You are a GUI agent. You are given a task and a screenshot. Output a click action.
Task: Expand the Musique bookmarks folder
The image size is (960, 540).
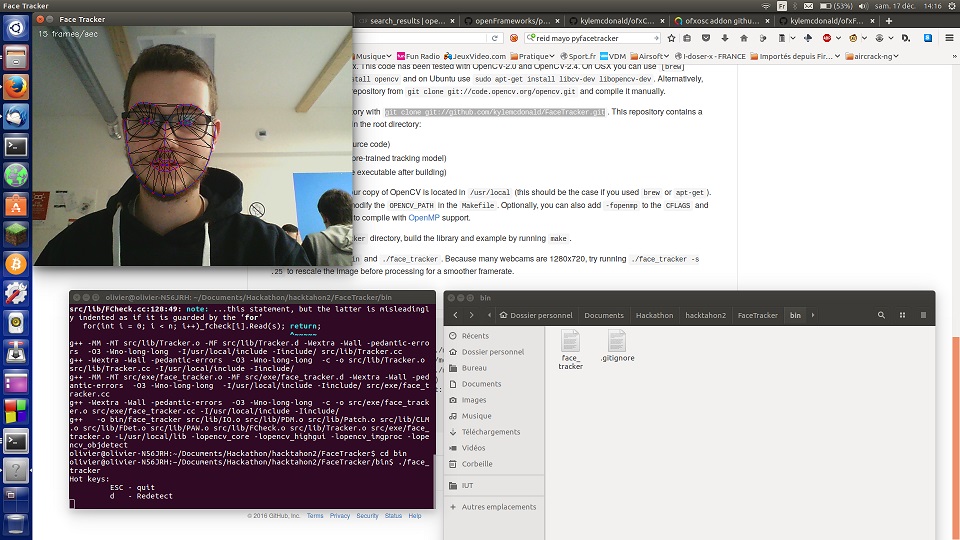pos(373,56)
